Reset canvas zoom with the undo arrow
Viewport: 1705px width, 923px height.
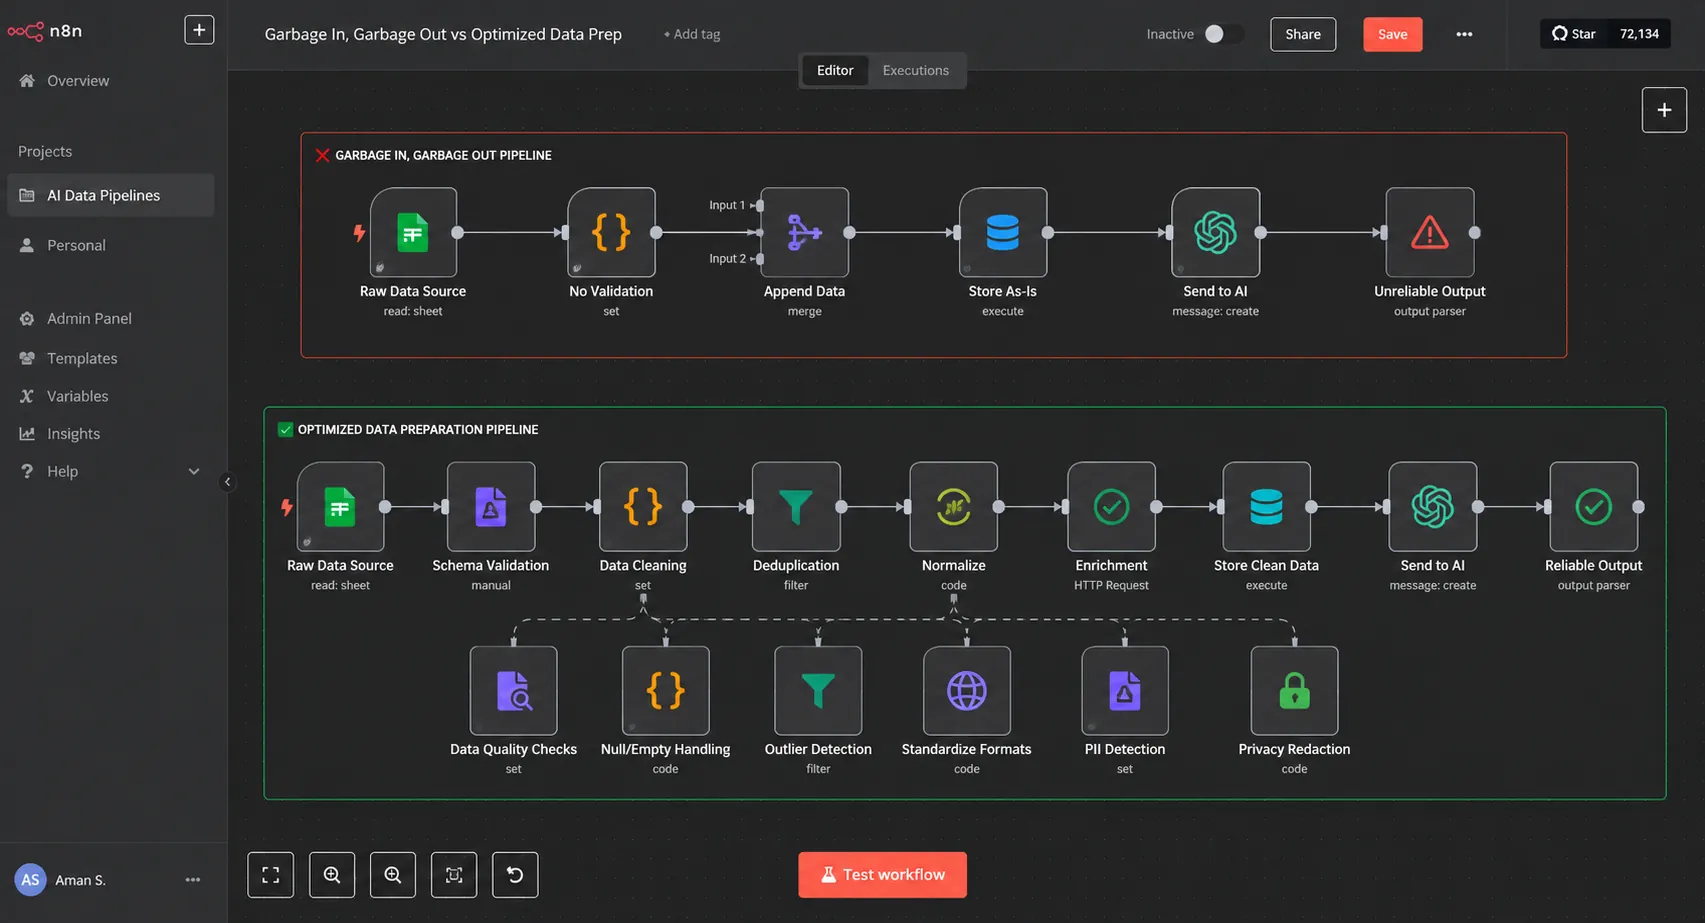coord(515,875)
